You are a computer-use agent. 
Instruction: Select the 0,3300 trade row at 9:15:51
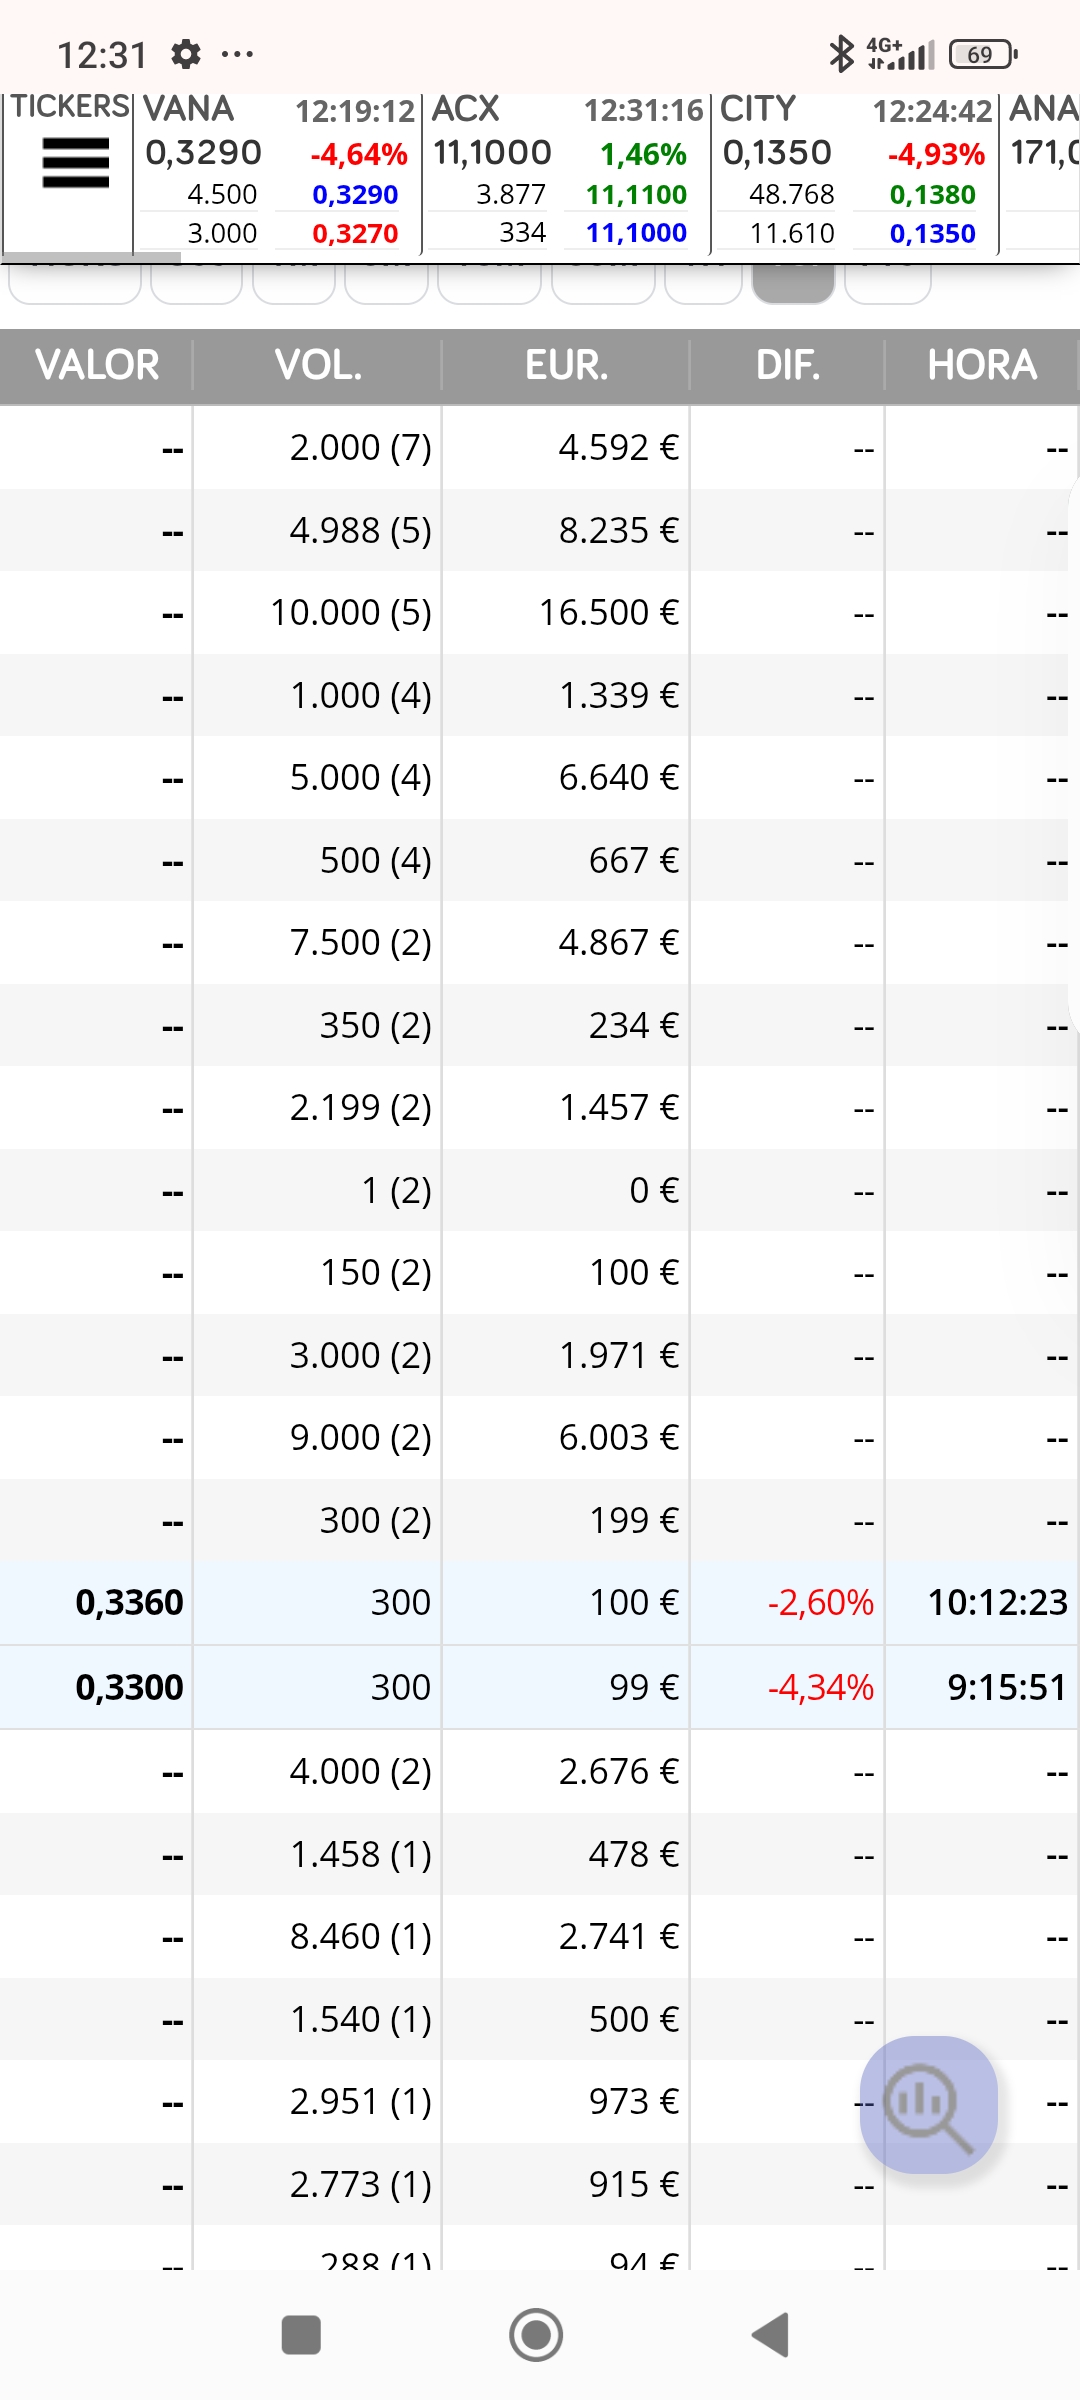(x=540, y=1688)
